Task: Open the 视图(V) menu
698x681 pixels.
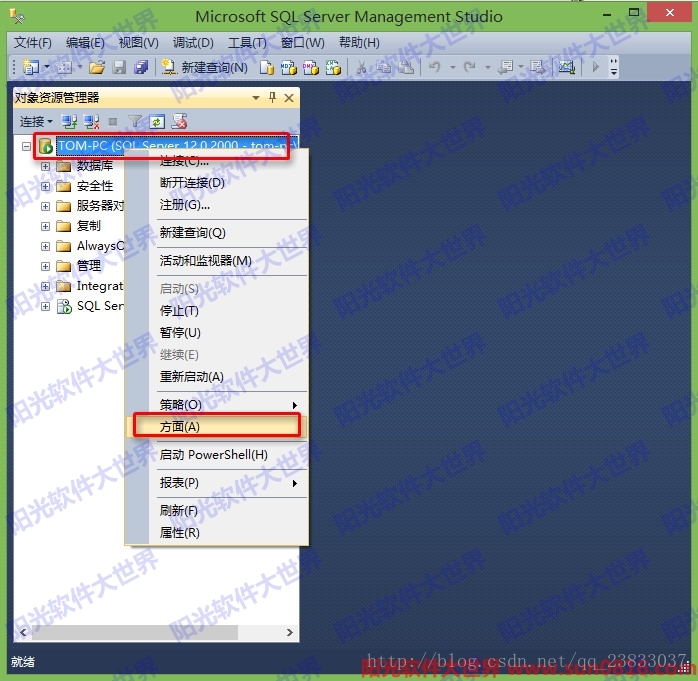Action: point(138,43)
